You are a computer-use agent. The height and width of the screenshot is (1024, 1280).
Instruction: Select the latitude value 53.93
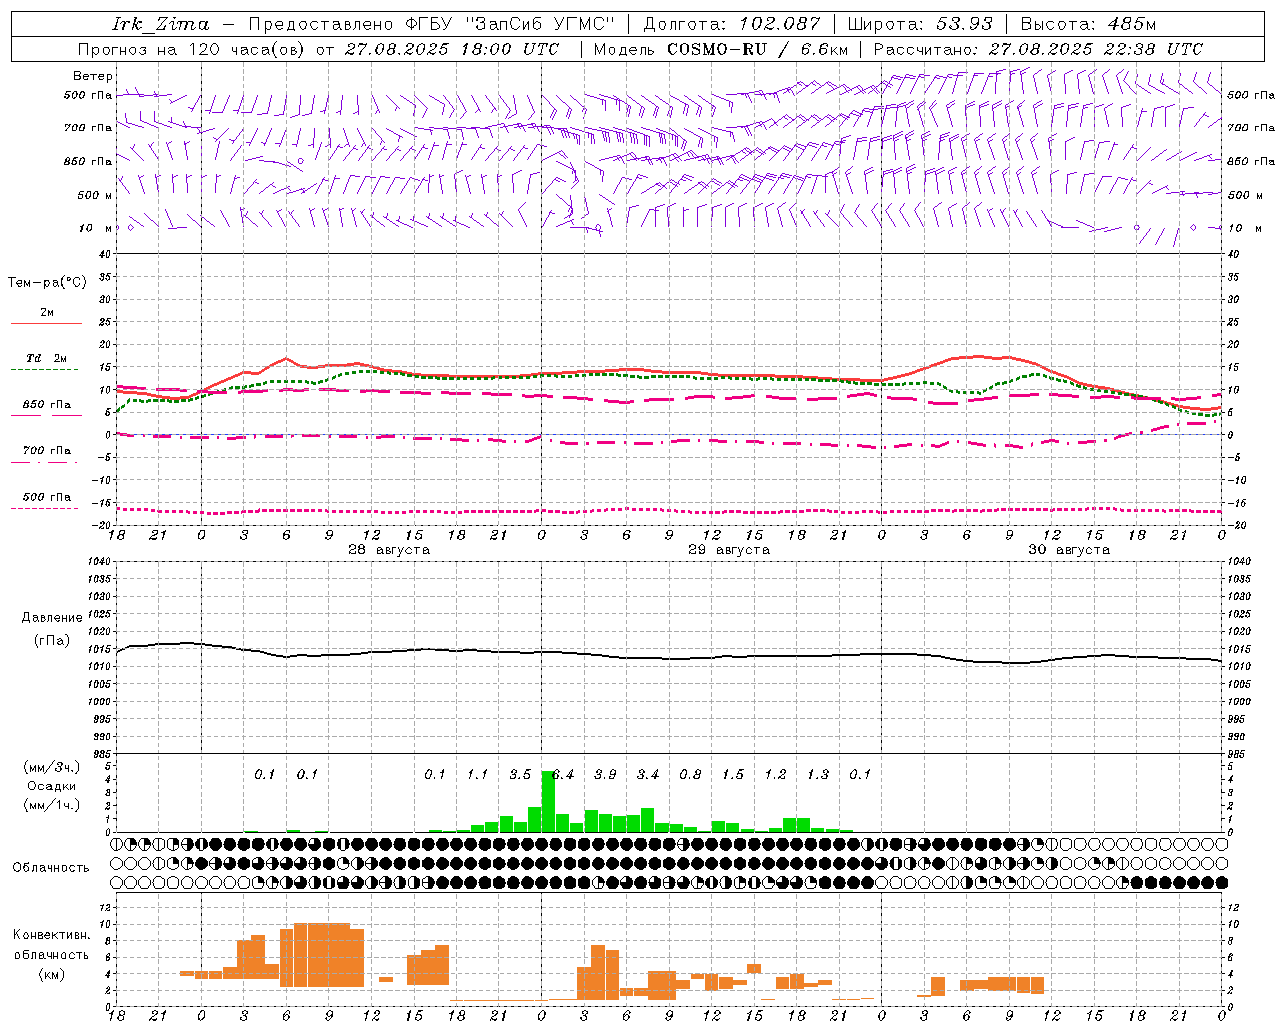click(964, 24)
